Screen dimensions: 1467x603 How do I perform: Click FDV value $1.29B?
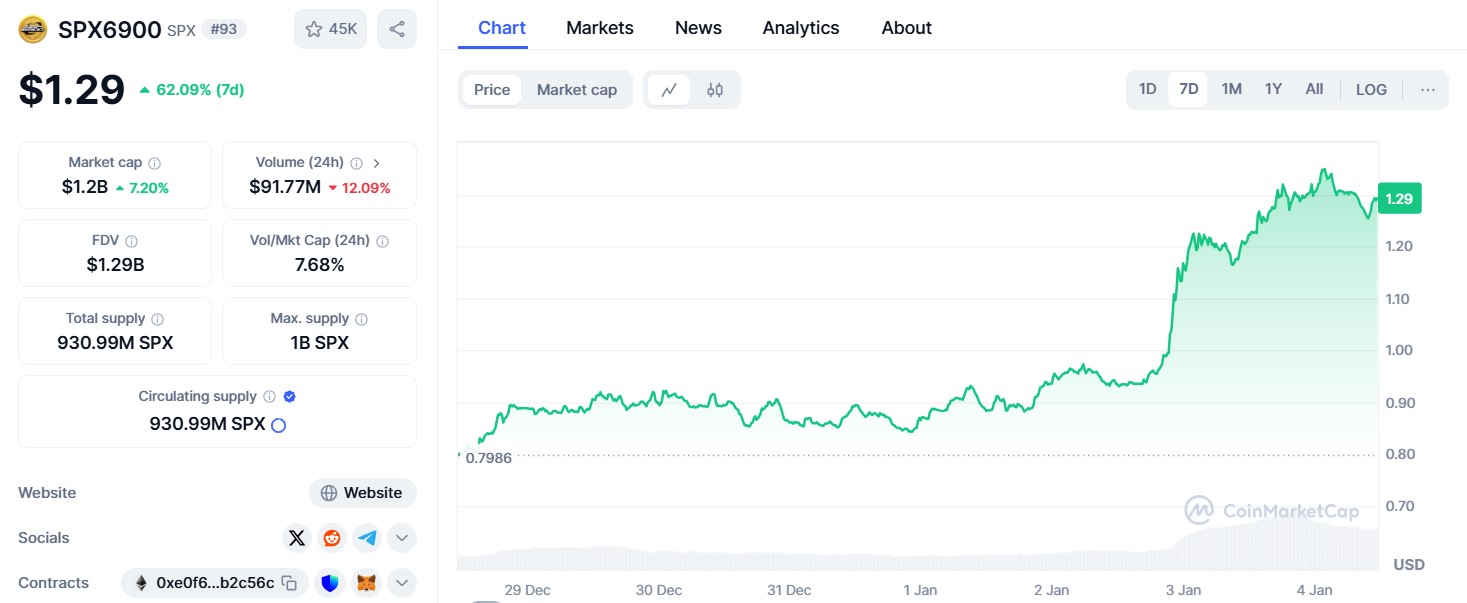(x=115, y=265)
